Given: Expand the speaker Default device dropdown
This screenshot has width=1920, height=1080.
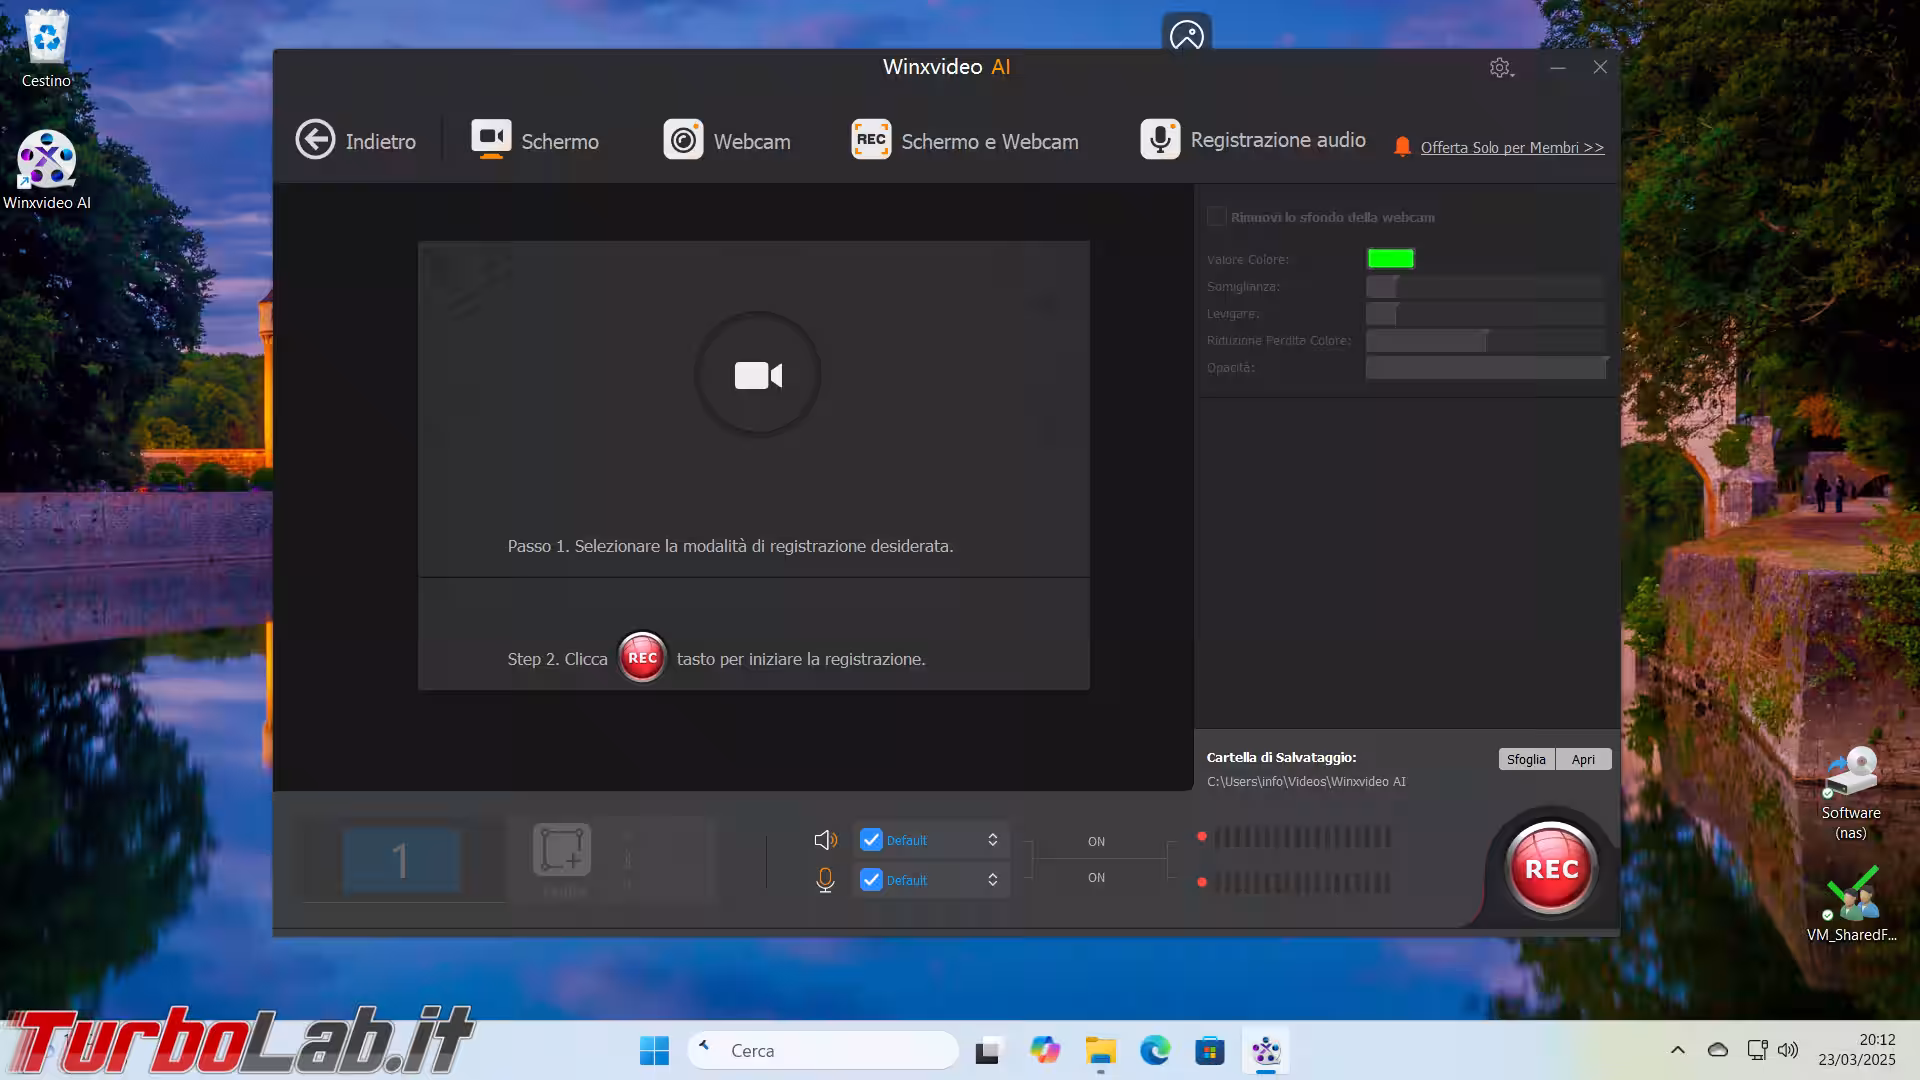Looking at the screenshot, I should pyautogui.click(x=992, y=840).
